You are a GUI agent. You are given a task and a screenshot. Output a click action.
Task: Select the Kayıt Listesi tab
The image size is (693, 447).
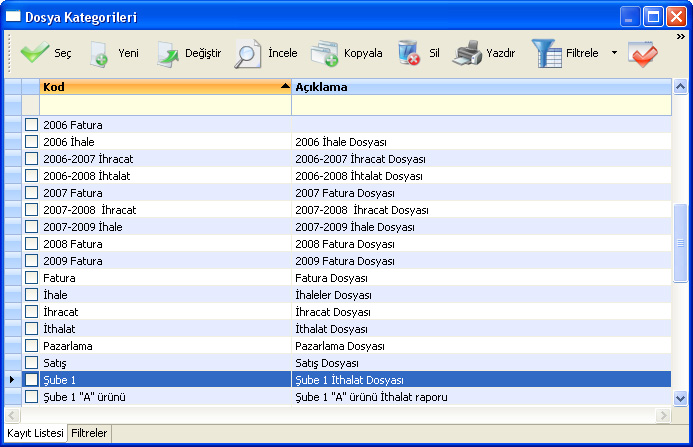pyautogui.click(x=34, y=433)
